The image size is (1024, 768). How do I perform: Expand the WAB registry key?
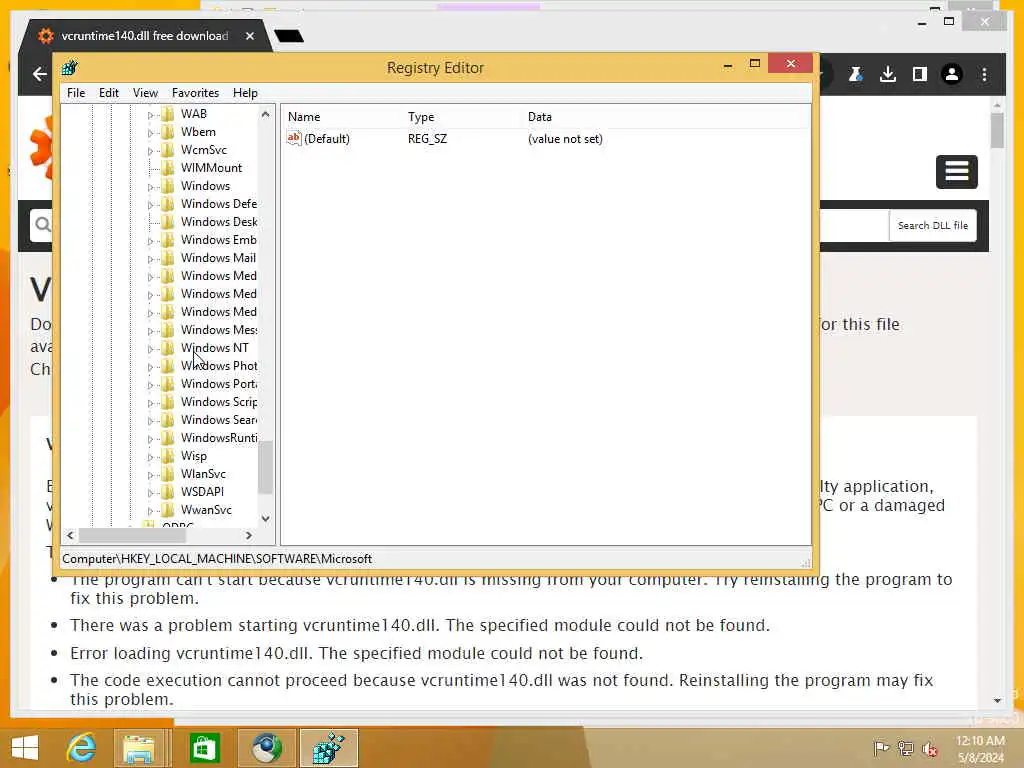[x=150, y=115]
